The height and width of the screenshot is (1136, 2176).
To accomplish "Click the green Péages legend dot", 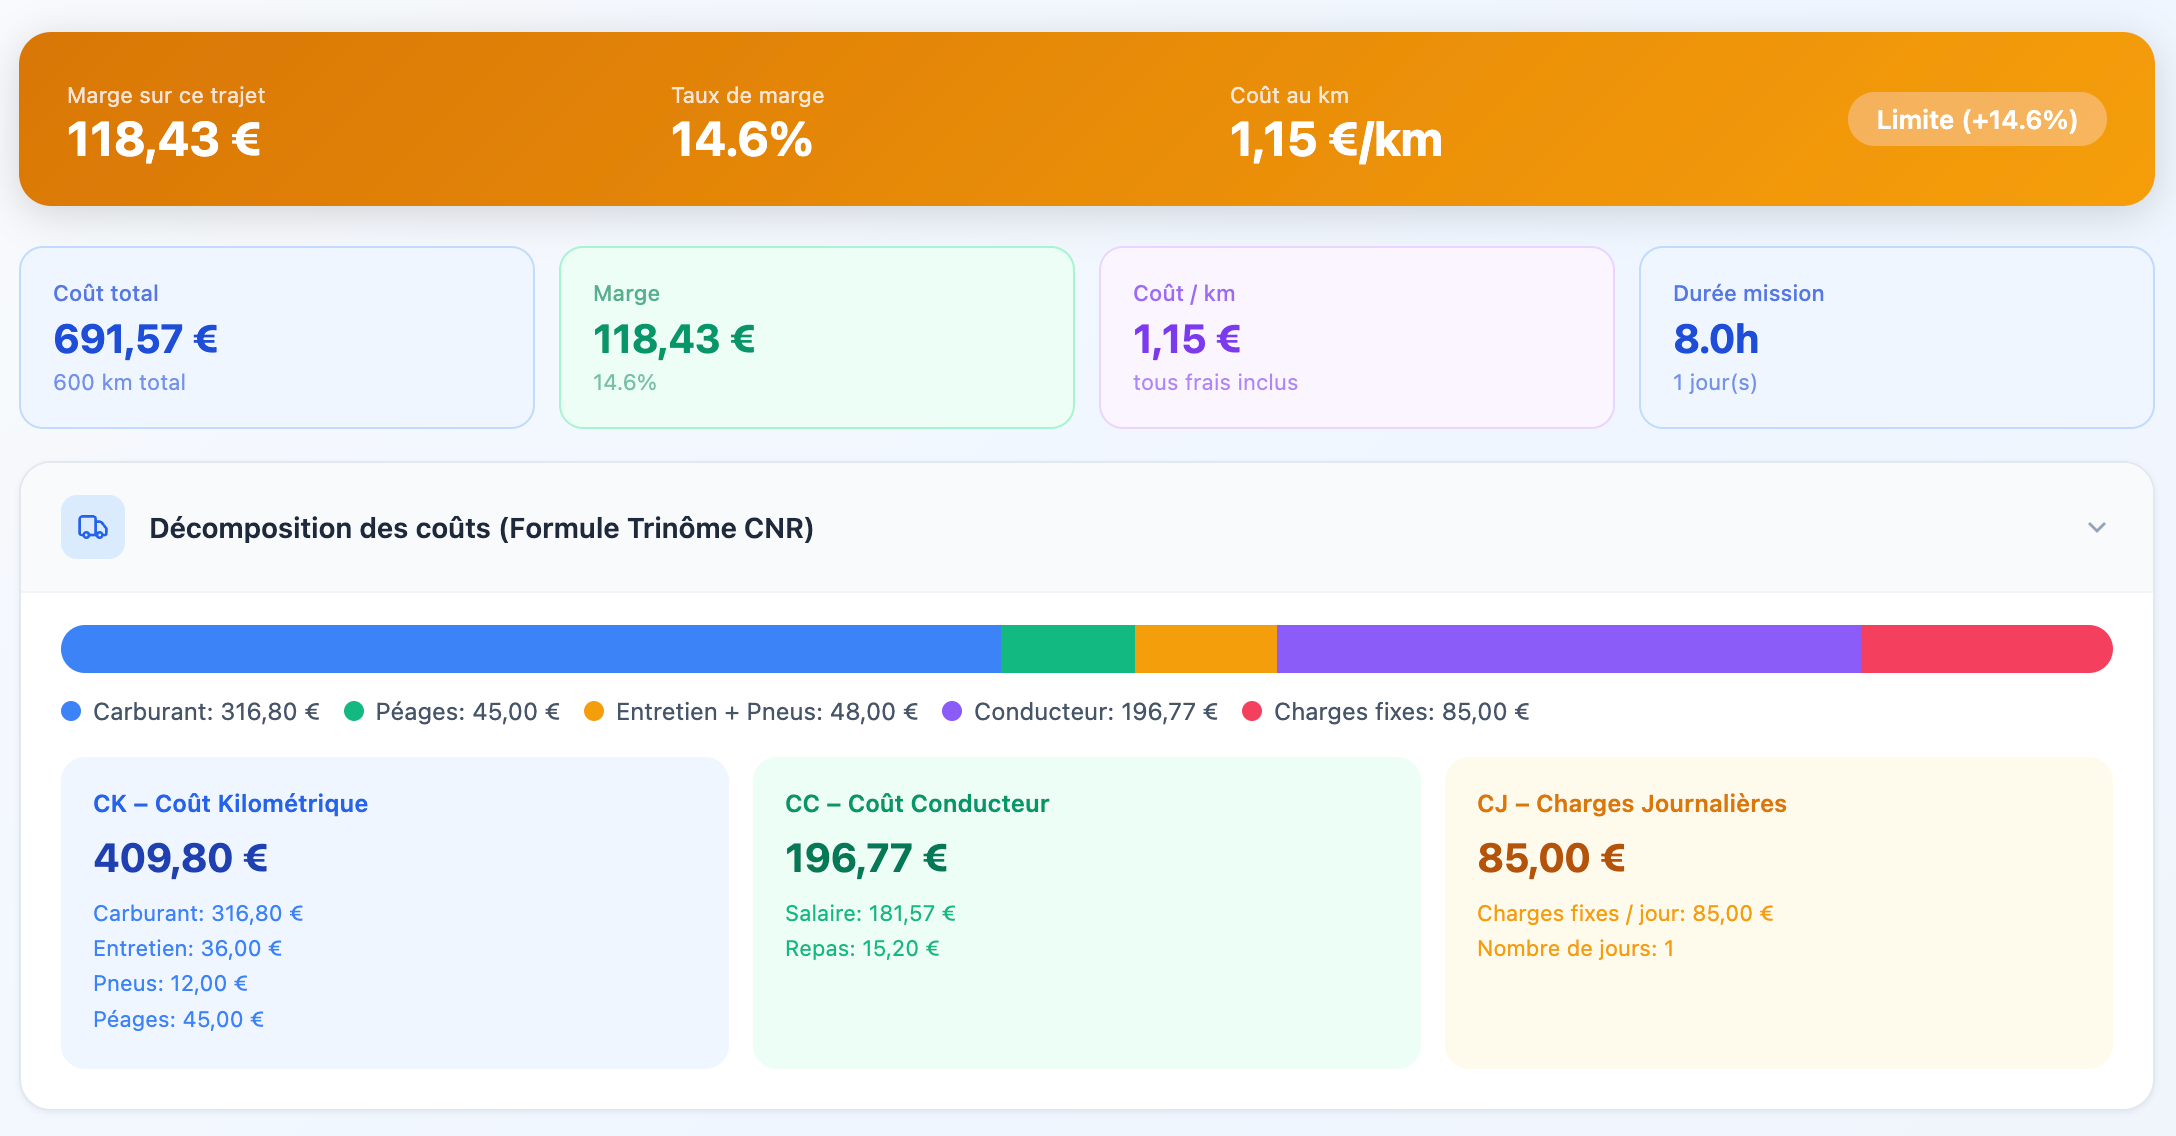I will (353, 711).
